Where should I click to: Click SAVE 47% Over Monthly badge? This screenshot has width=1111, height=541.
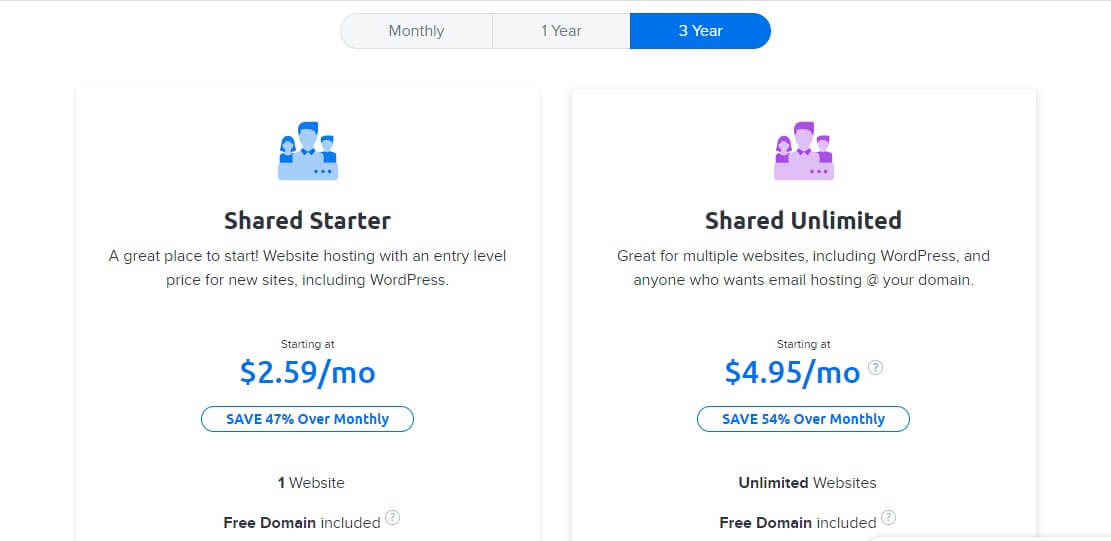click(308, 419)
